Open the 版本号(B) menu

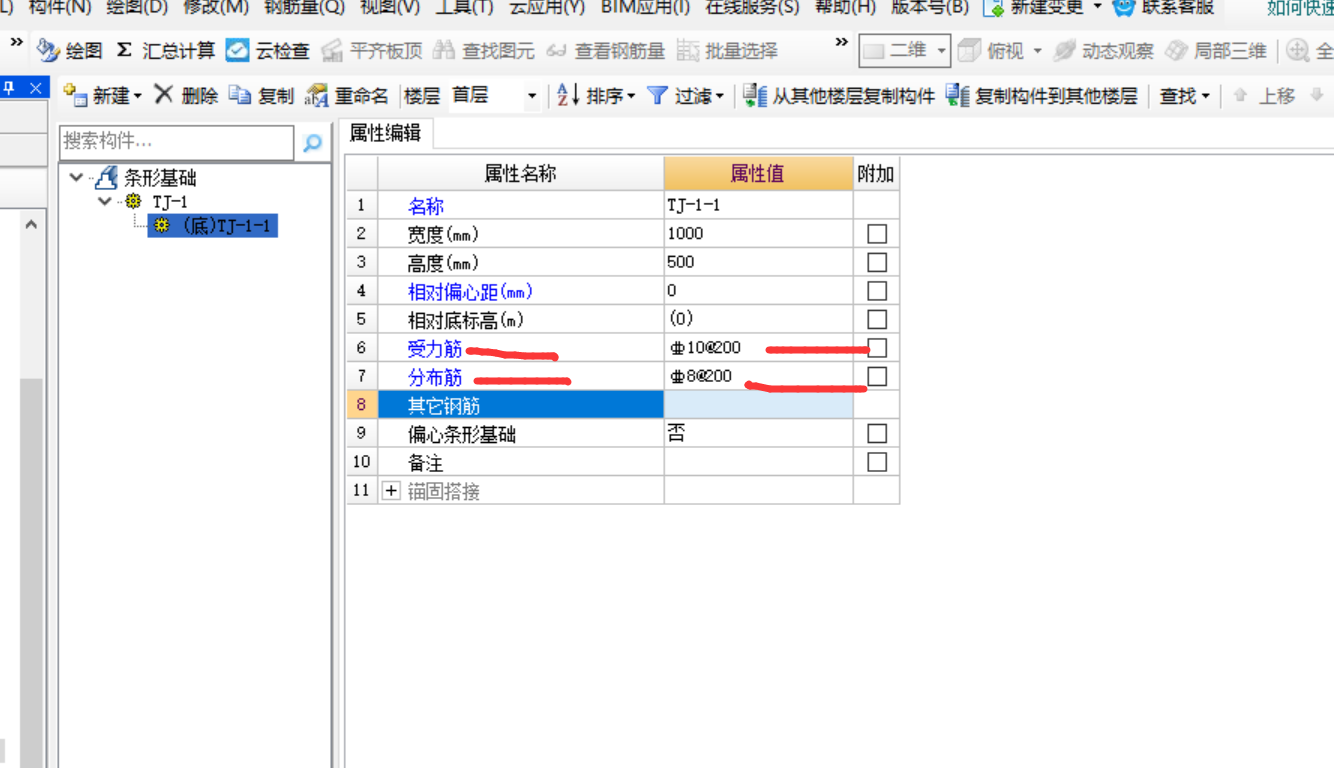pos(930,7)
